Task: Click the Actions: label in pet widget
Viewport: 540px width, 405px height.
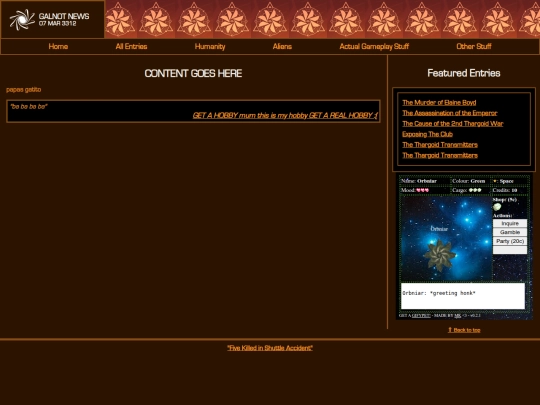Action: pos(502,216)
